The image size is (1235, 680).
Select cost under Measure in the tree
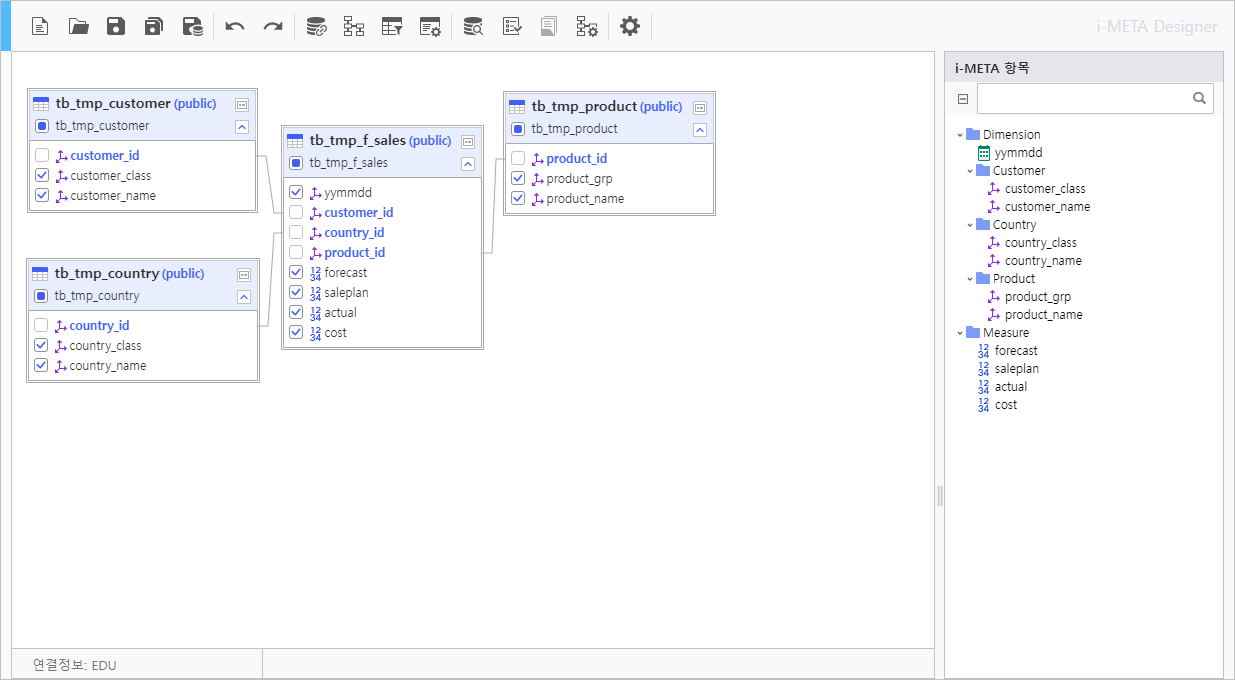click(1006, 405)
